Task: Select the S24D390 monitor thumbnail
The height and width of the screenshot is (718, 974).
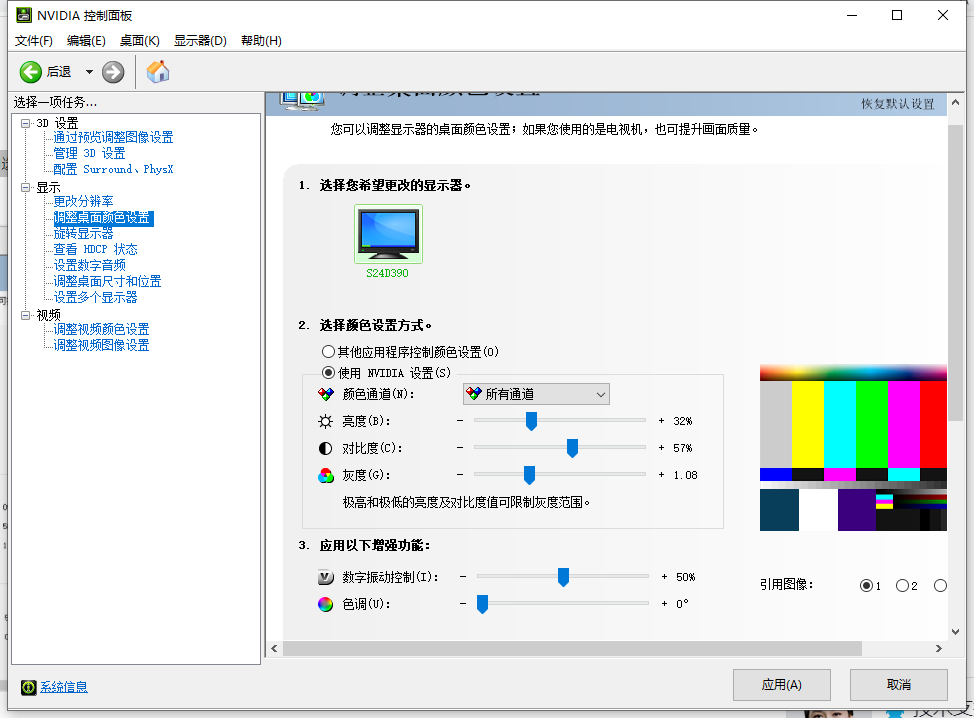Action: [388, 233]
